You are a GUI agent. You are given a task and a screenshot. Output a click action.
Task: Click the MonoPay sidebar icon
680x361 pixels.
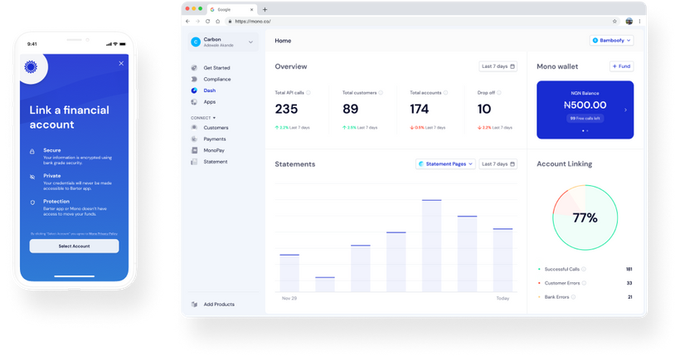pyautogui.click(x=194, y=150)
